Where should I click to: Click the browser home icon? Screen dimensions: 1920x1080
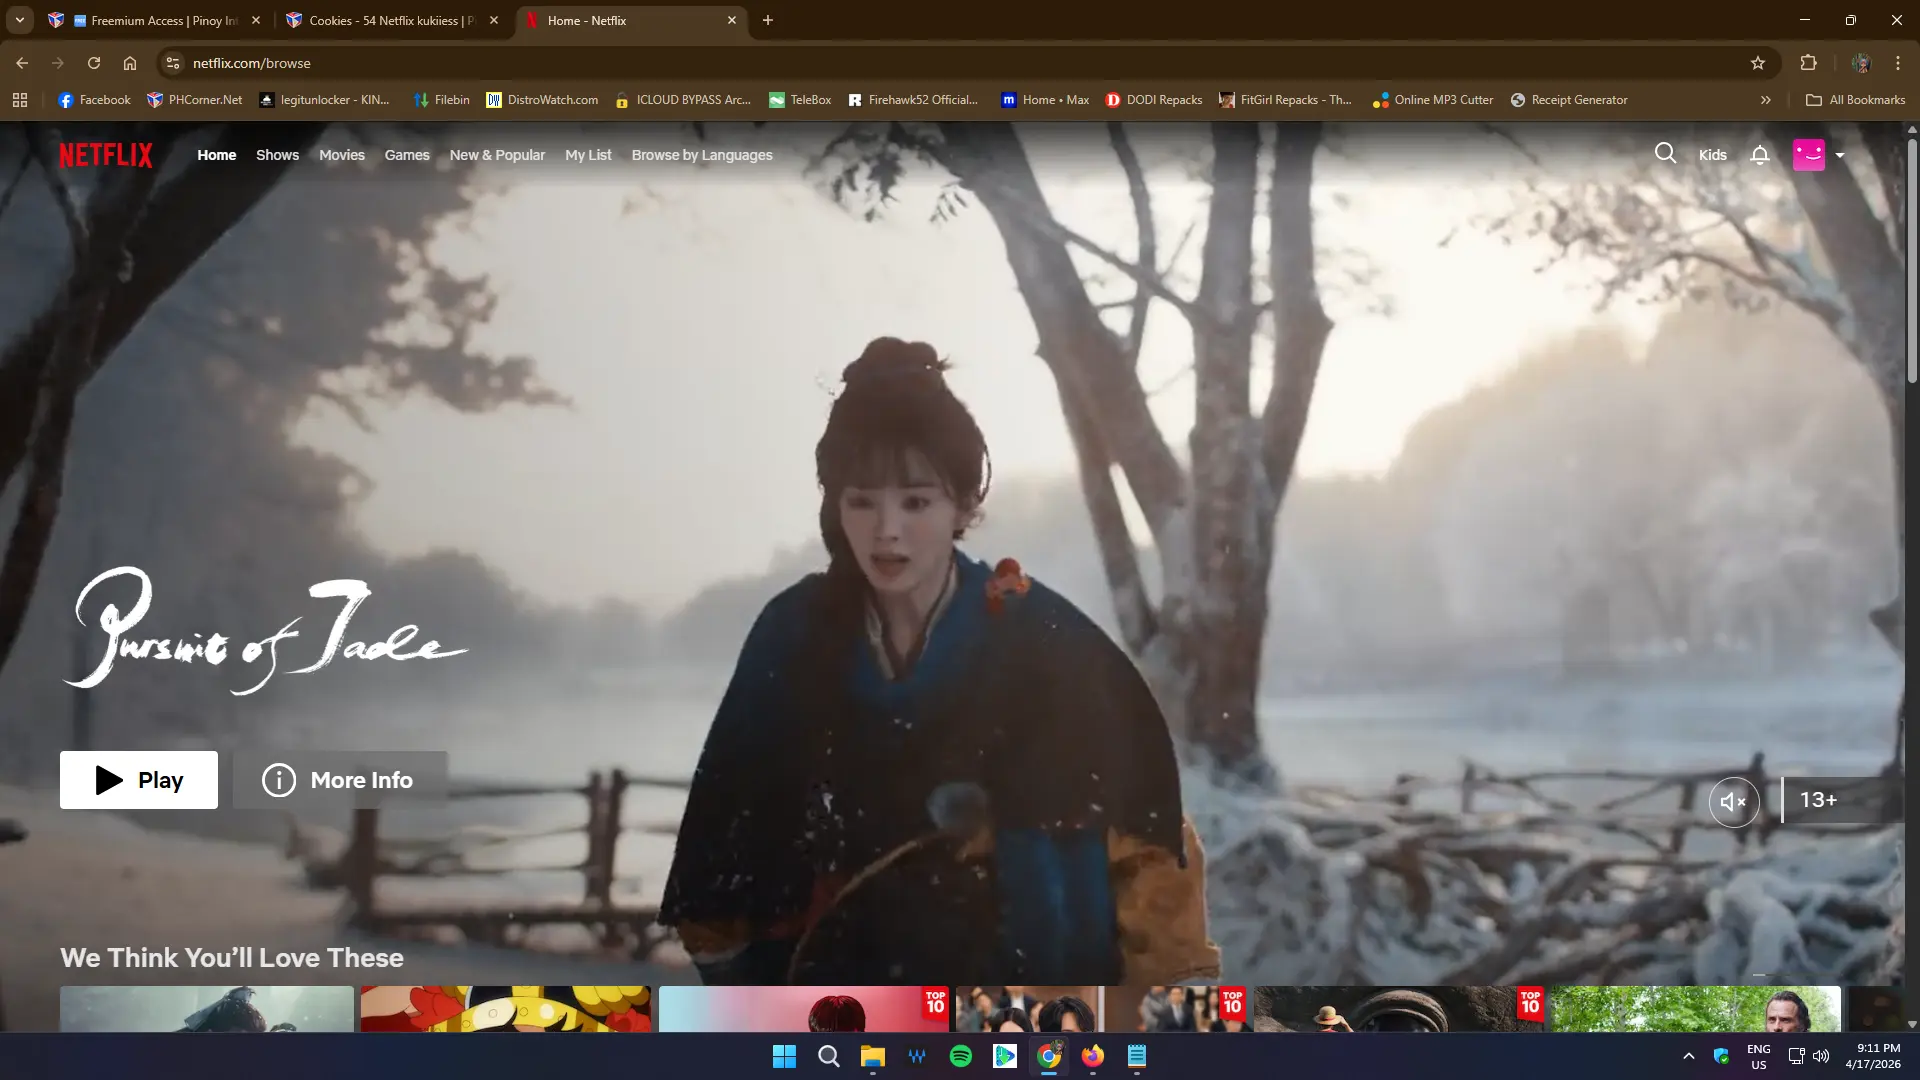[130, 63]
